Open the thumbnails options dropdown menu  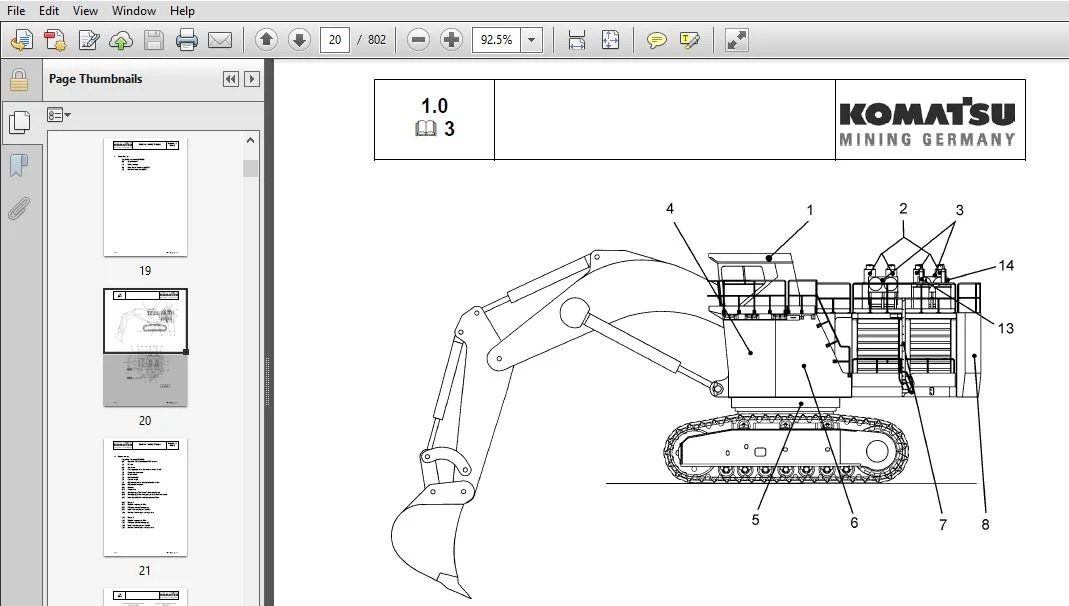tap(59, 115)
